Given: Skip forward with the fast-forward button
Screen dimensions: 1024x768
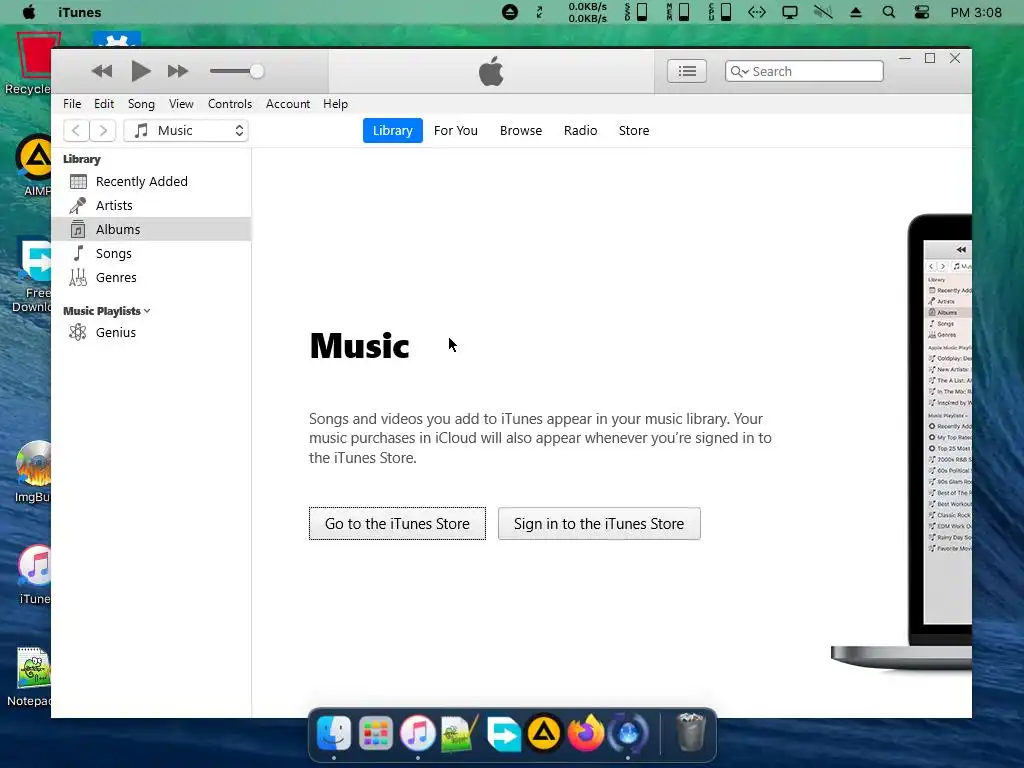Looking at the screenshot, I should coord(178,71).
